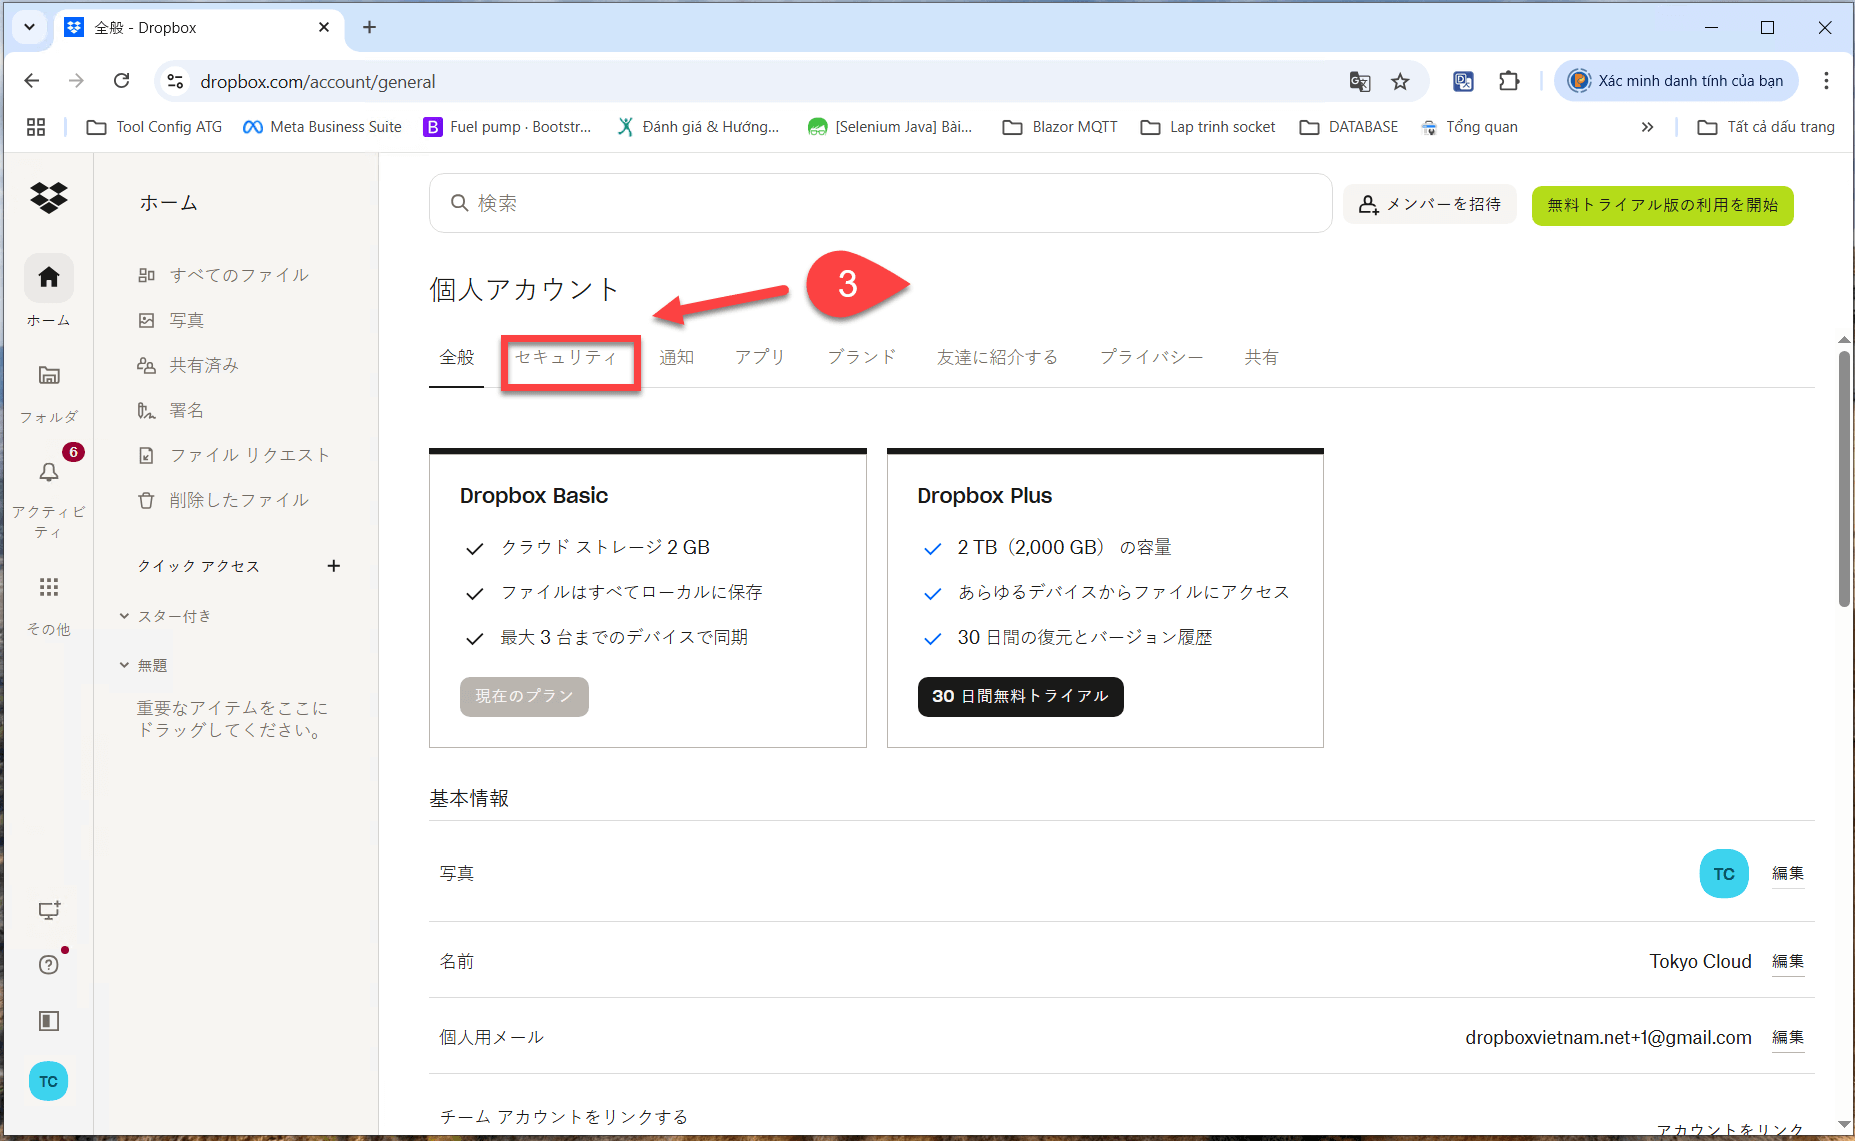
Task: Start the 30 日間無料トライアル
Action: [1020, 696]
